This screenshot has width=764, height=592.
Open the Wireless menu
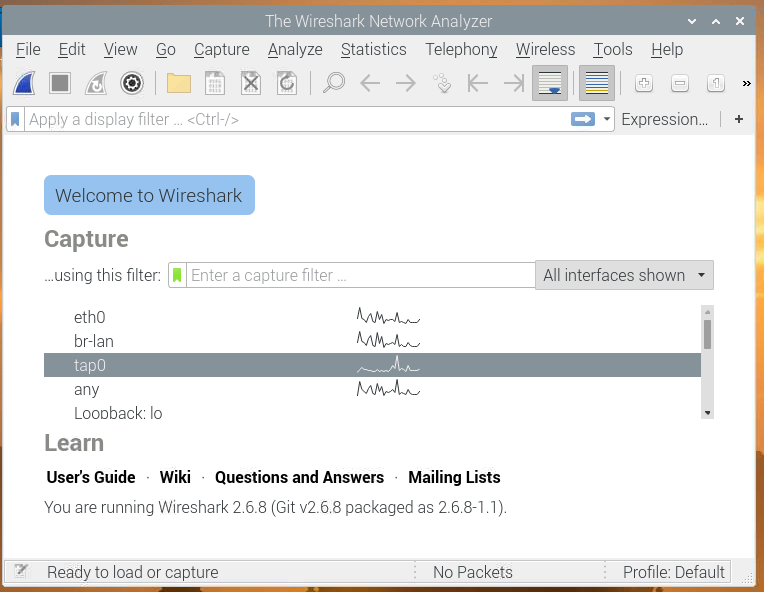pos(545,49)
